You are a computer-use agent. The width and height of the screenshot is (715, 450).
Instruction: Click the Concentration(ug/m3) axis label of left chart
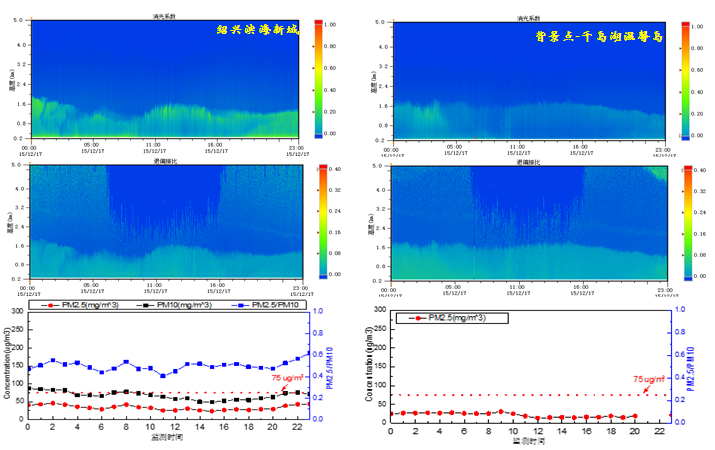(7, 364)
